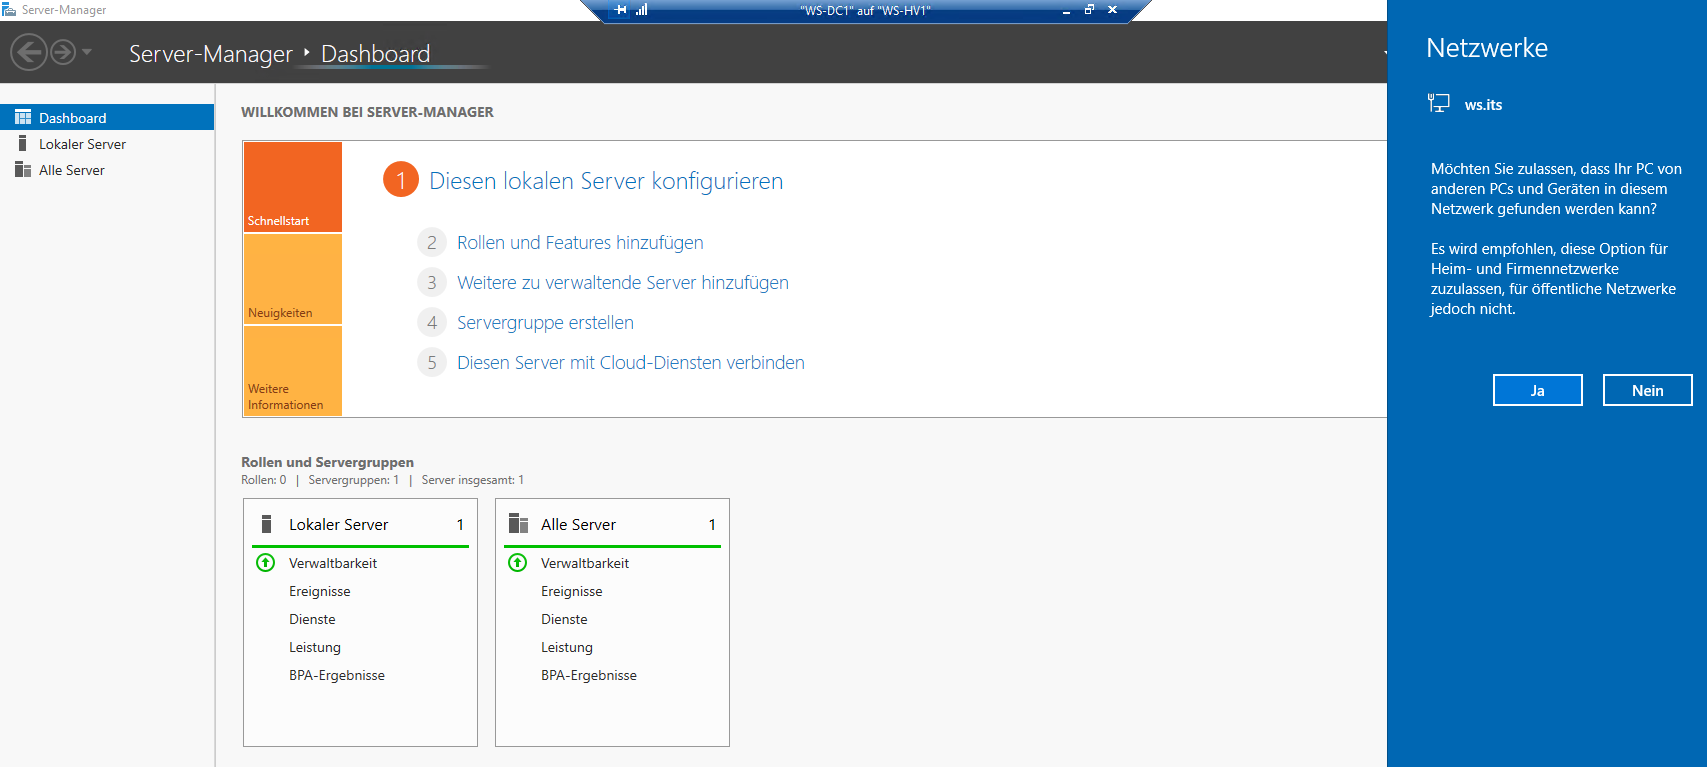This screenshot has width=1707, height=767.
Task: Click the Dashboard grid icon in sidebar
Action: point(23,117)
